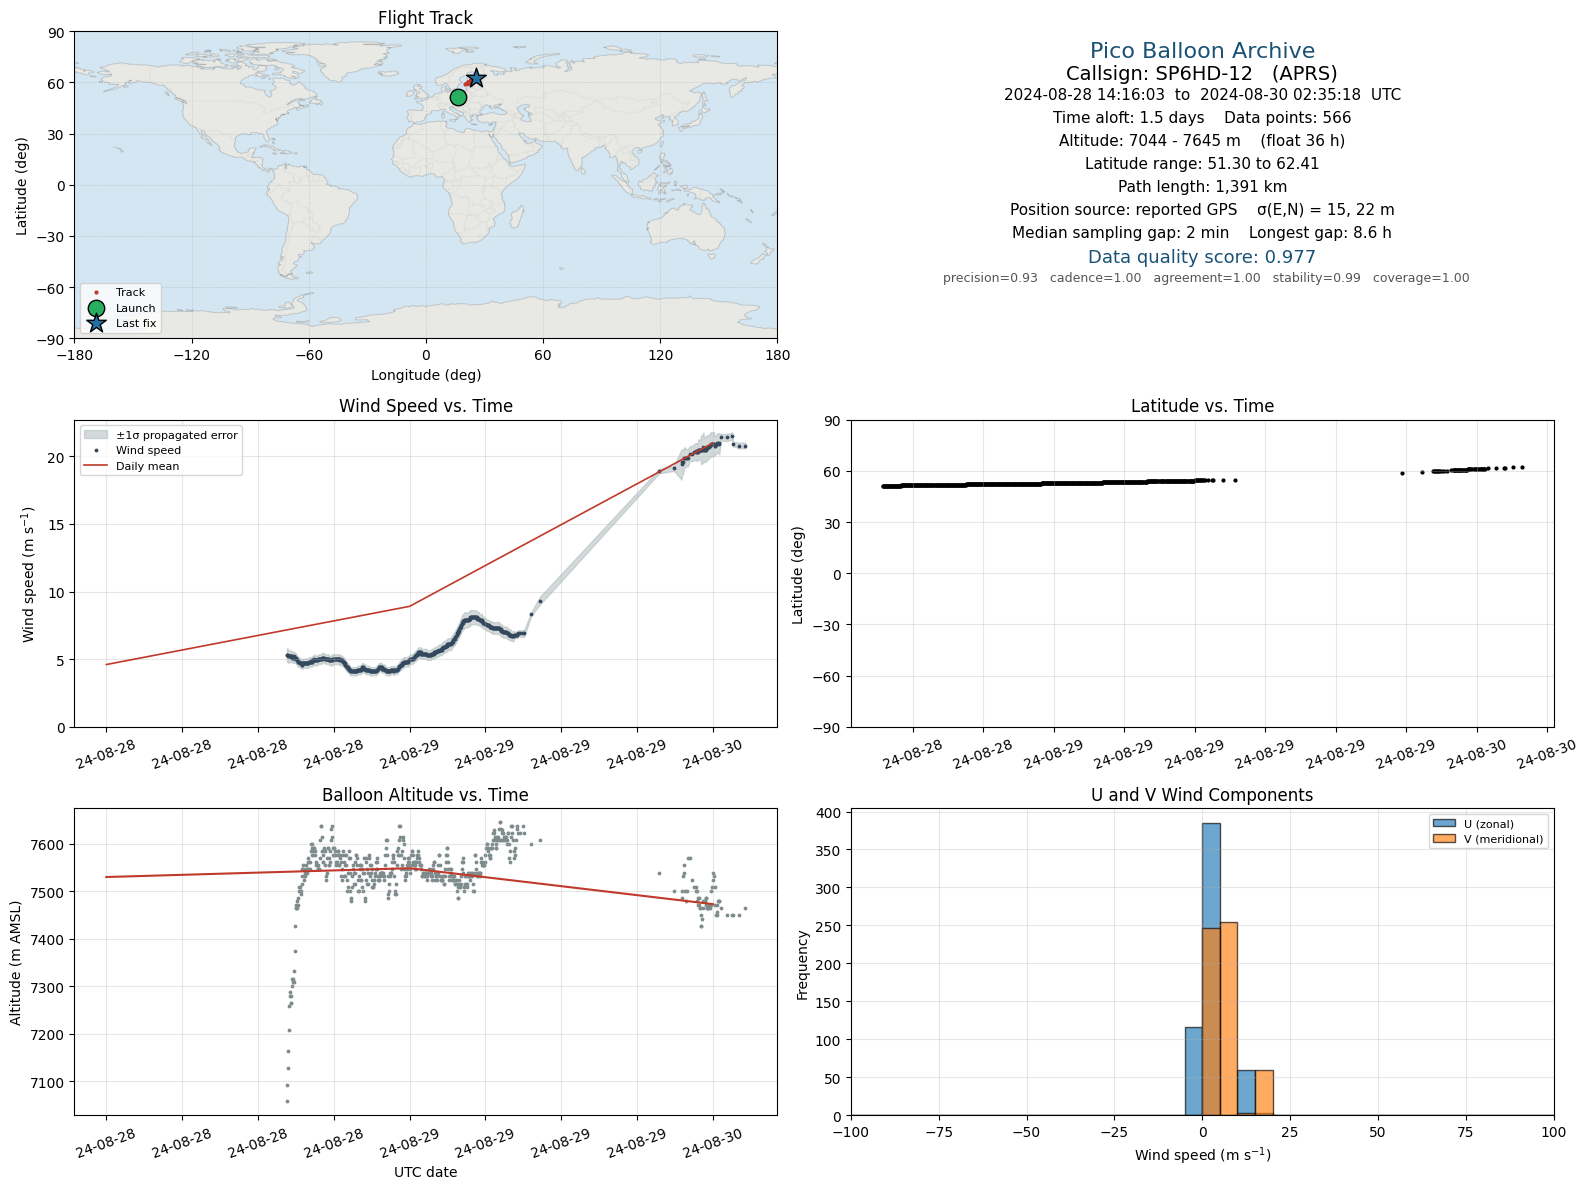The image size is (1588, 1189).
Task: Select the Callsign: SP6HD-12 (APRS) line
Action: (x=1202, y=73)
